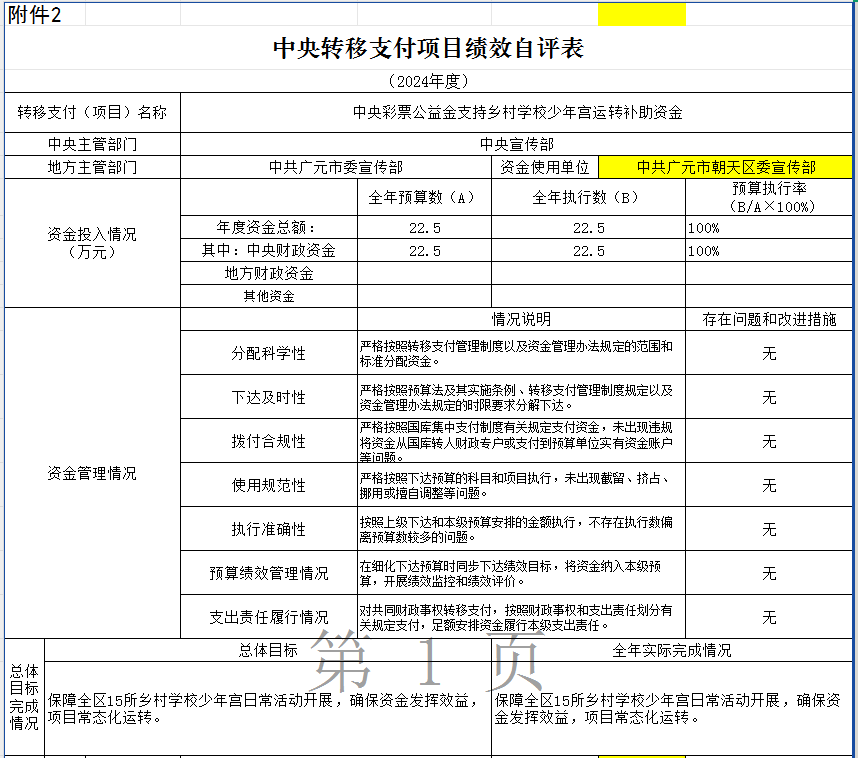Select the empty yellow cell in the top row
This screenshot has height=758, width=858.
click(641, 15)
